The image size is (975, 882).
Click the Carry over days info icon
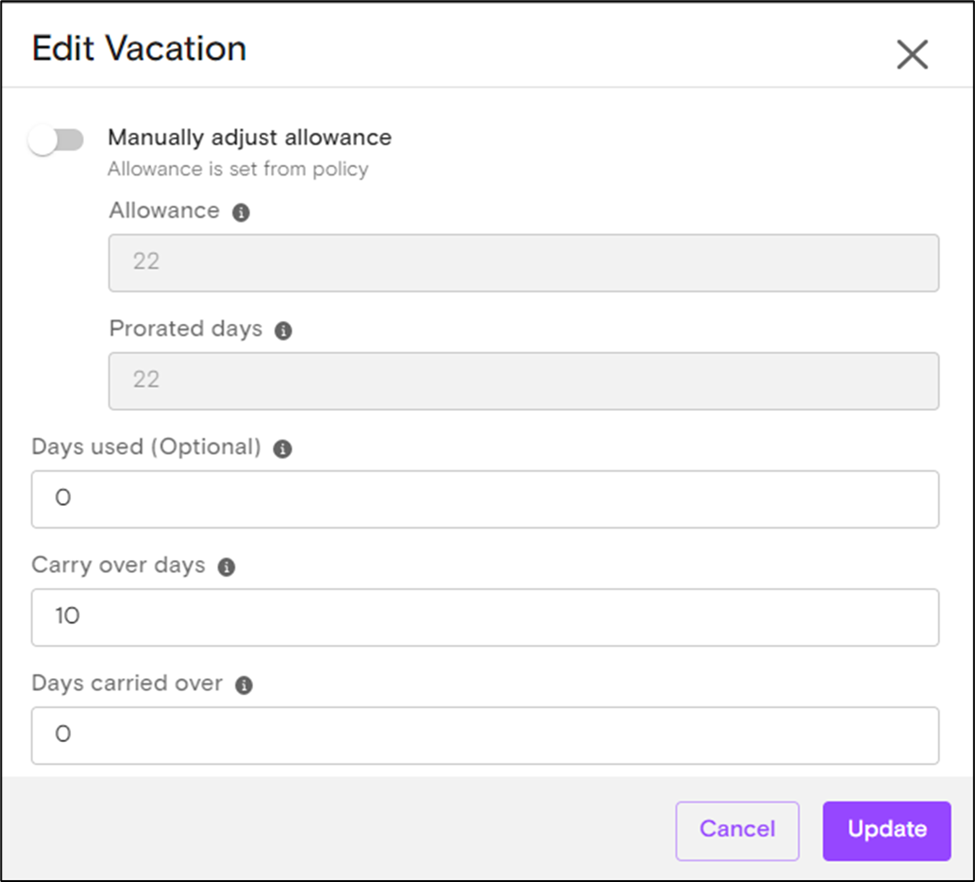(x=226, y=567)
